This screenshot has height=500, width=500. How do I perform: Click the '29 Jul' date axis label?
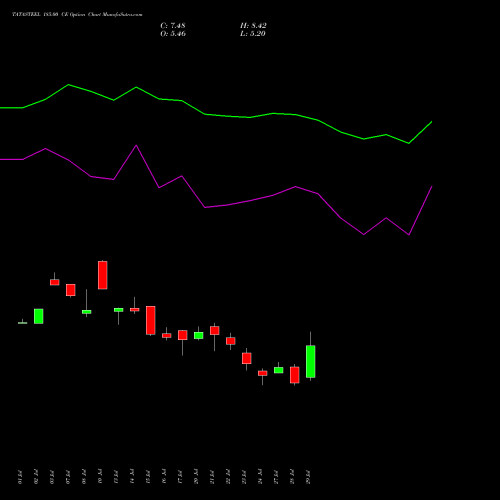coord(308,477)
